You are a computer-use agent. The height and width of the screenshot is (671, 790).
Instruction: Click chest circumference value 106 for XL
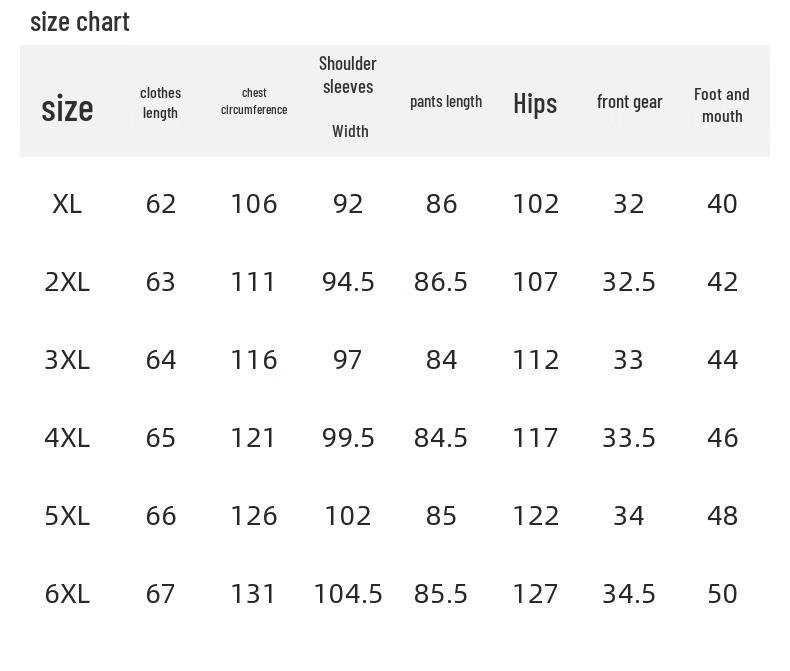coord(254,204)
